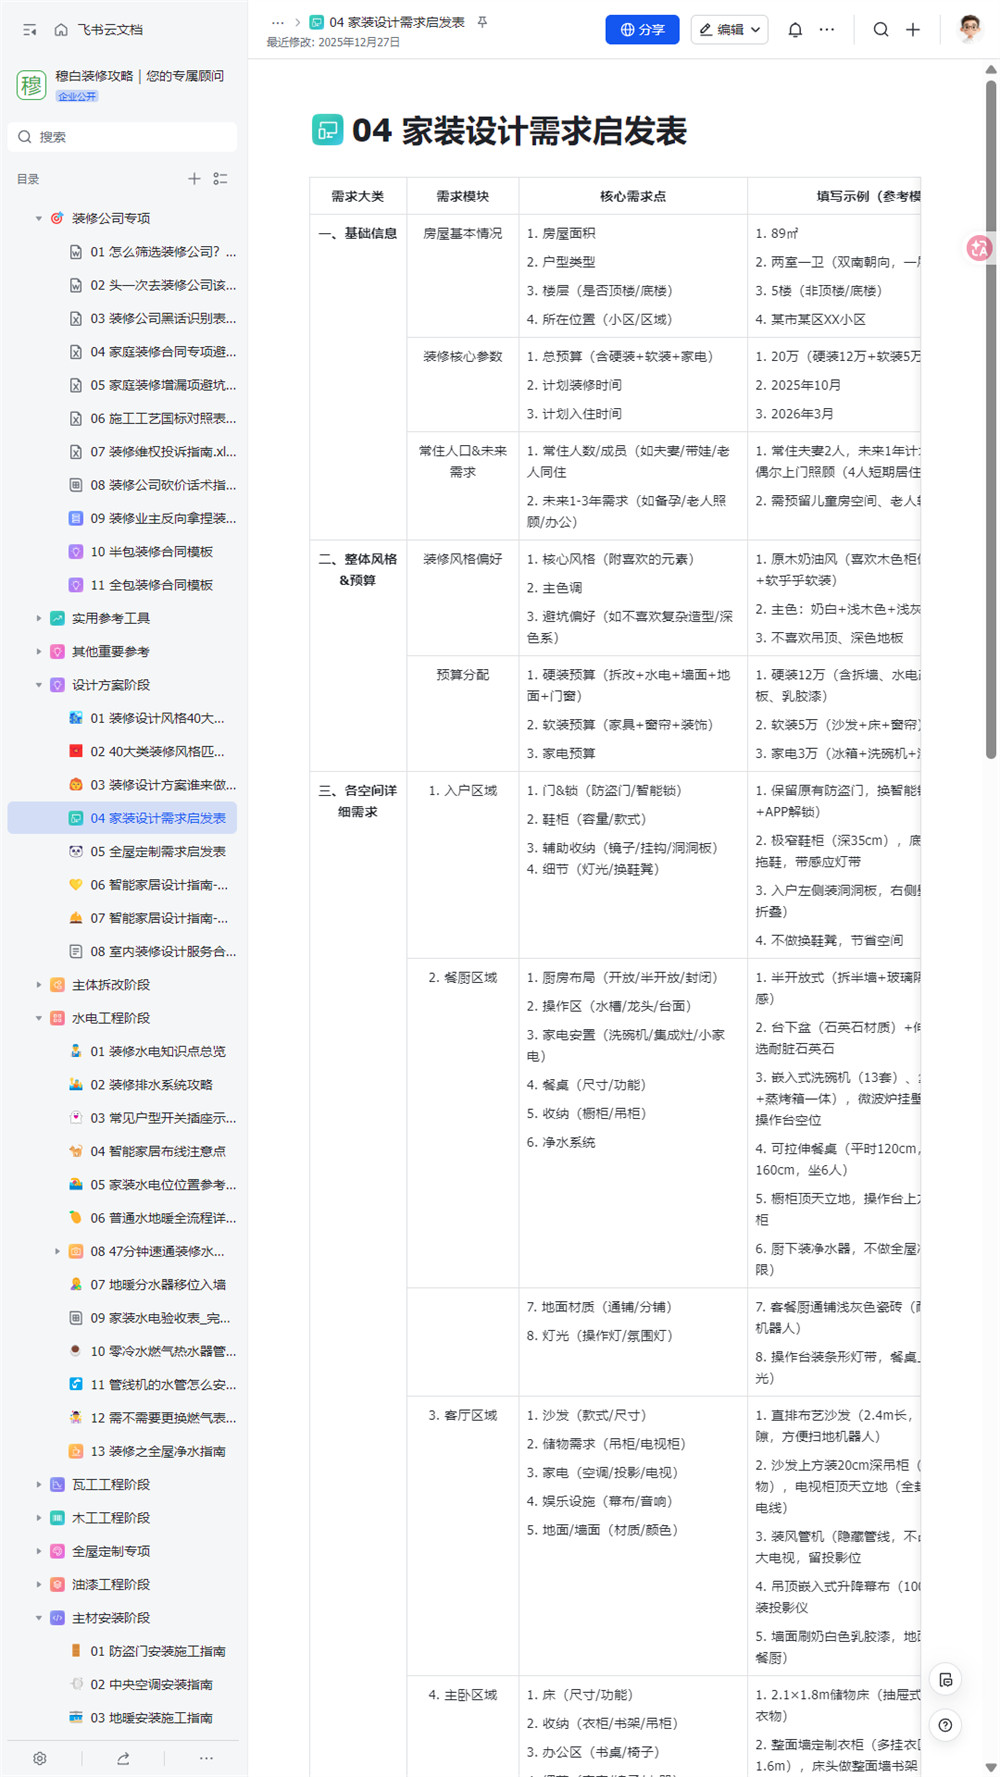Screen dimensions: 1000x1777
Task: Open 木工工程阶段 section
Action: coord(111,1518)
